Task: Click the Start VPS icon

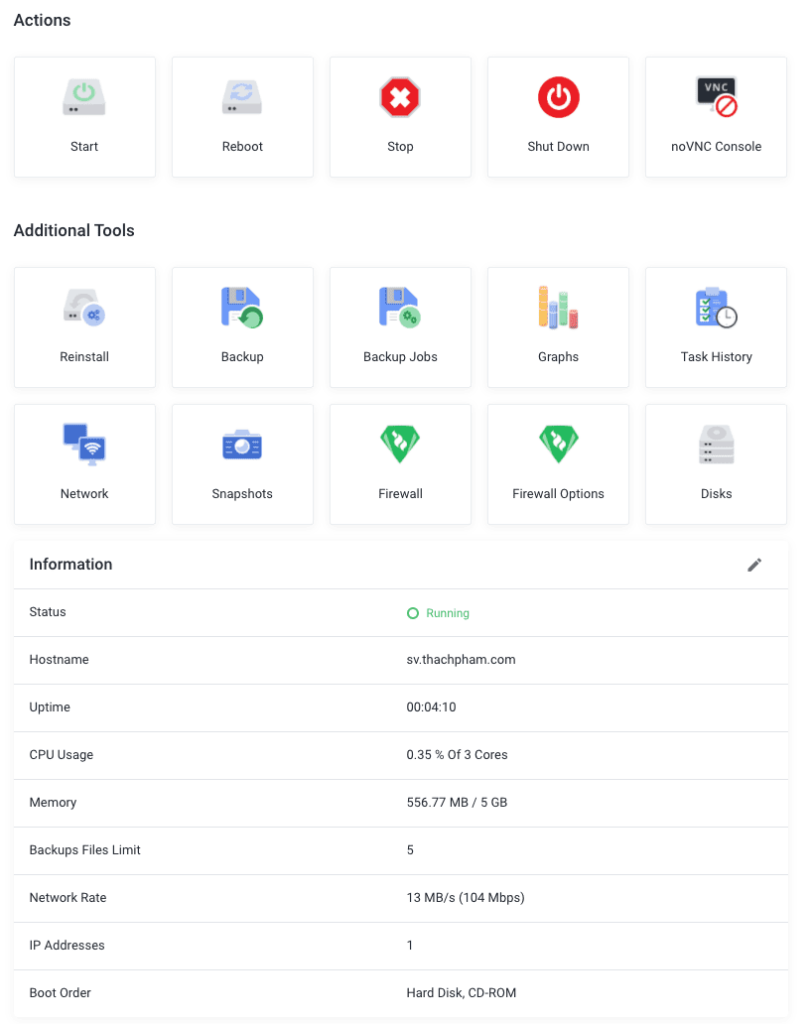Action: (x=84, y=97)
